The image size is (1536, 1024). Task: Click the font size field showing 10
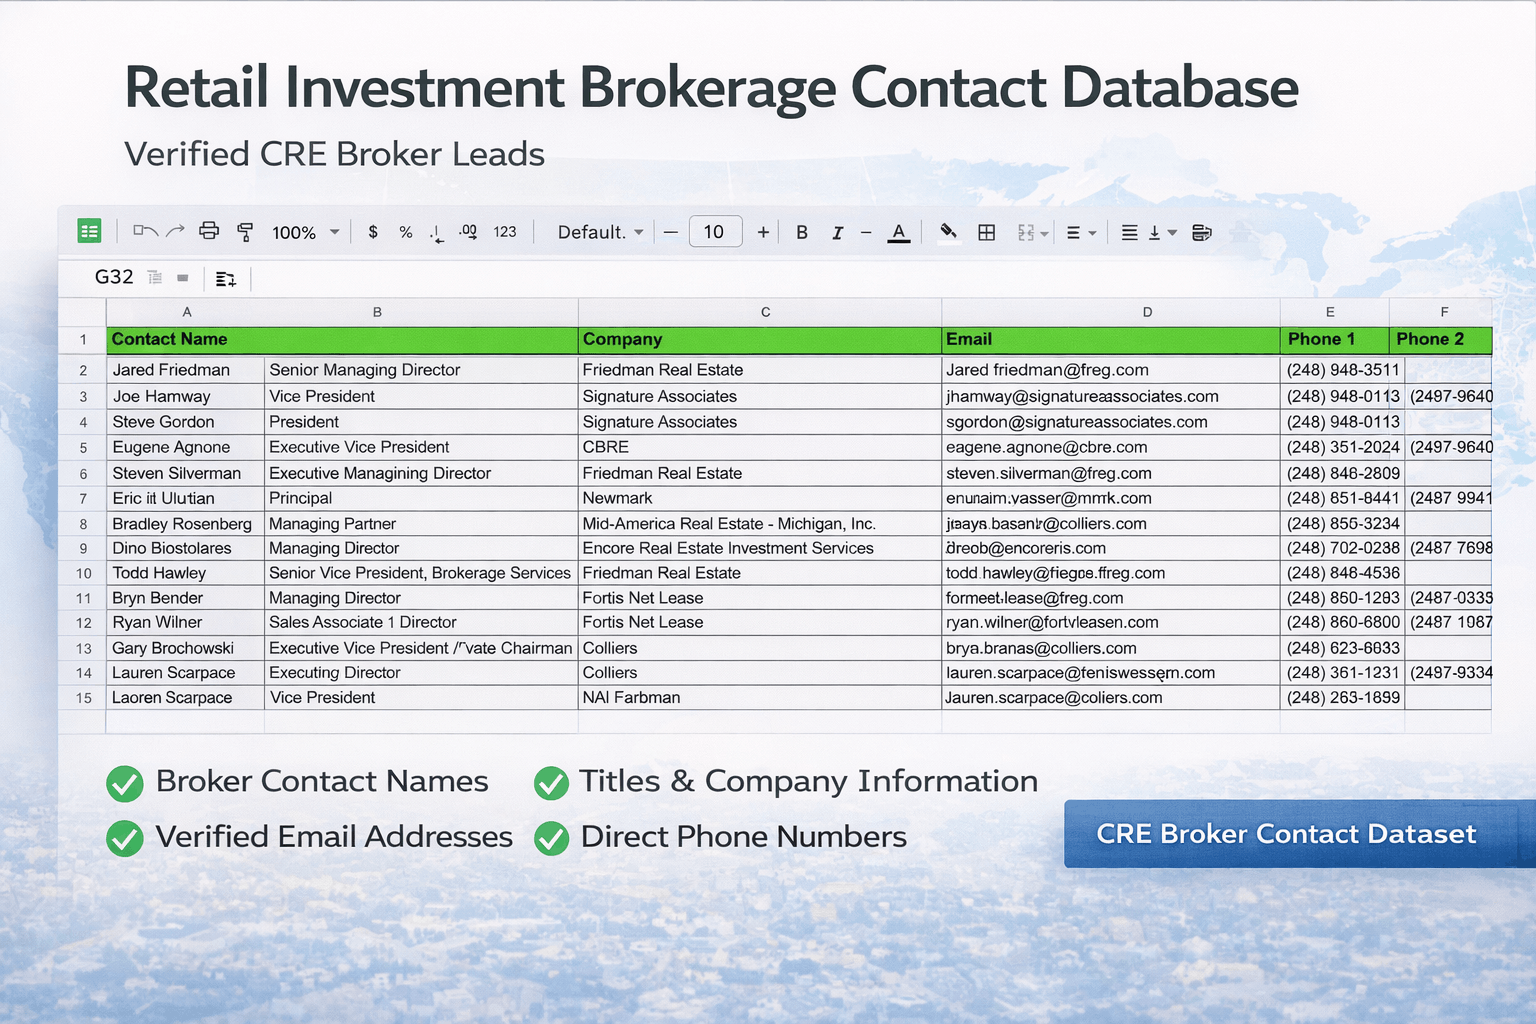(715, 232)
